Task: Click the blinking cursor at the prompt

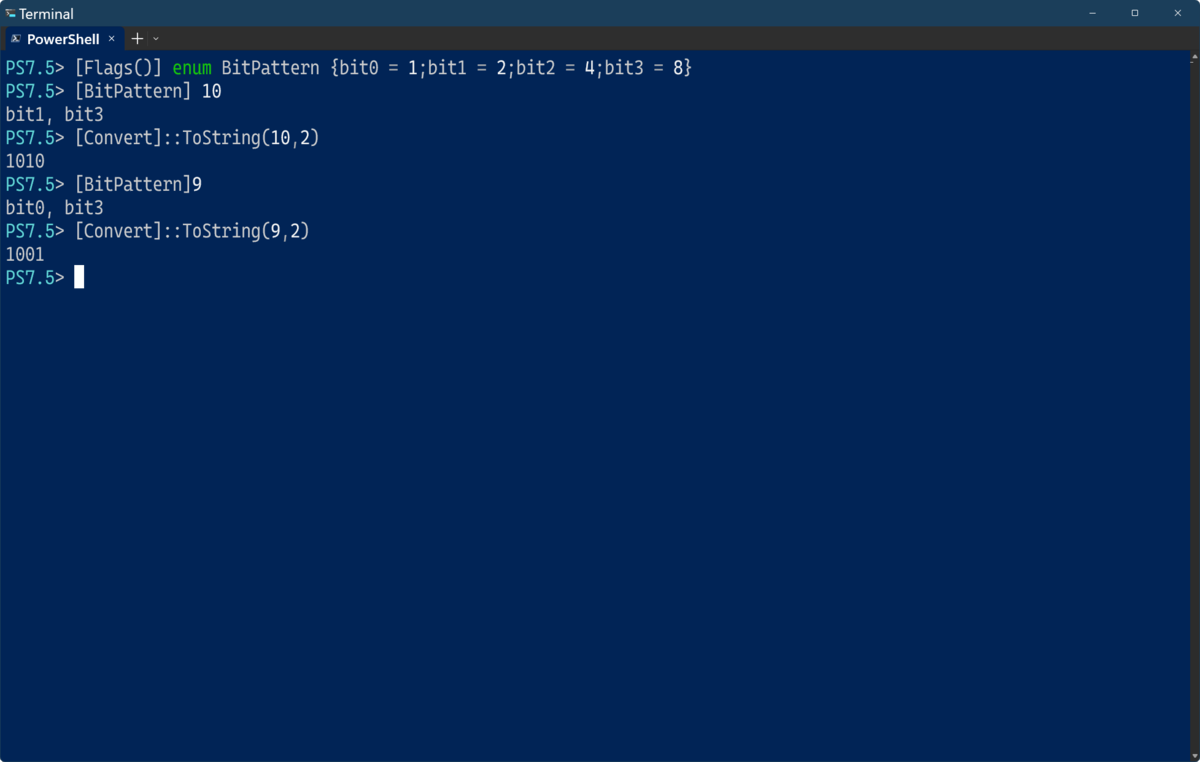Action: (x=78, y=277)
